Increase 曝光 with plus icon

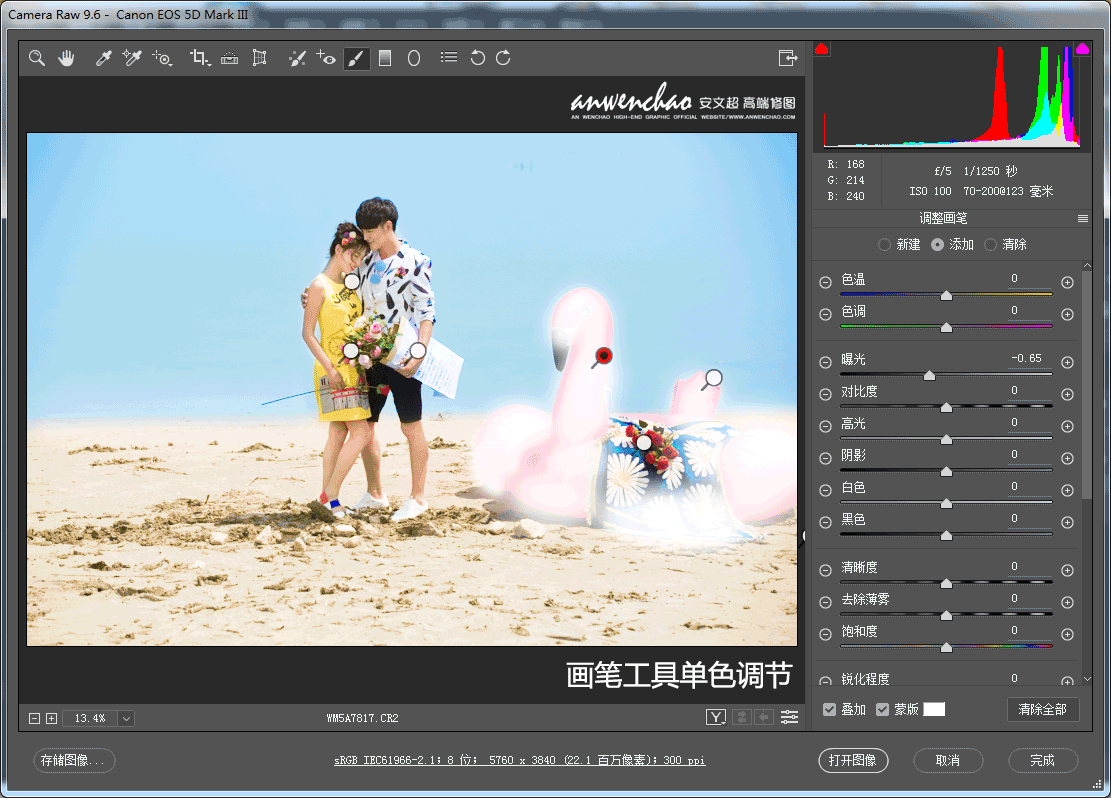coord(1067,362)
